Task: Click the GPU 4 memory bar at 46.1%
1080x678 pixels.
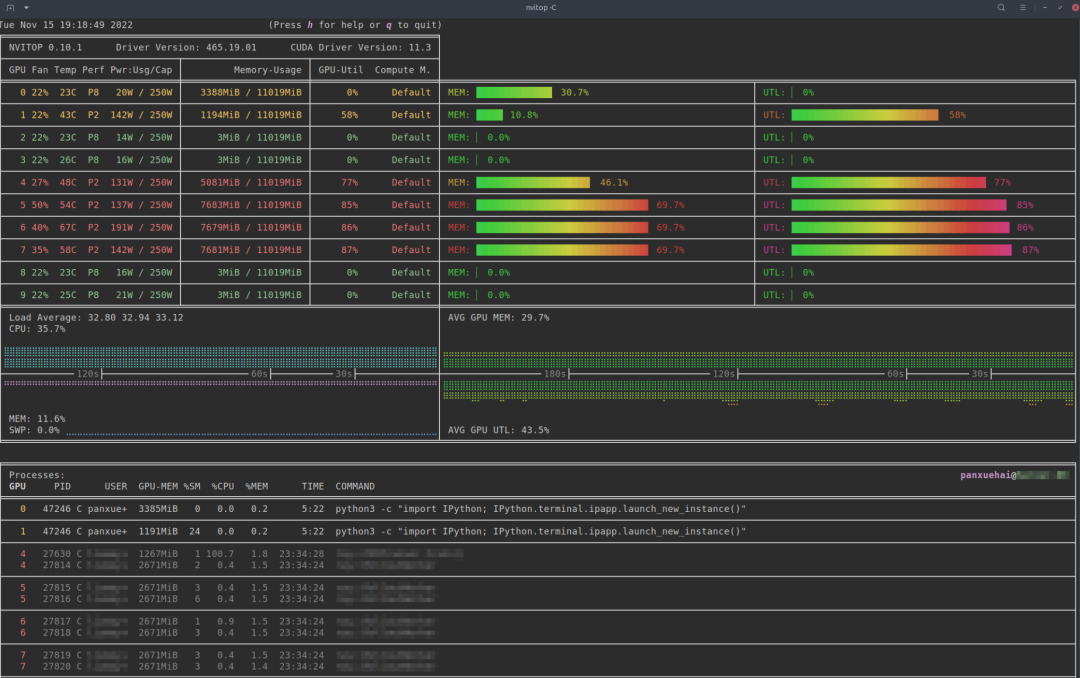Action: (x=533, y=183)
